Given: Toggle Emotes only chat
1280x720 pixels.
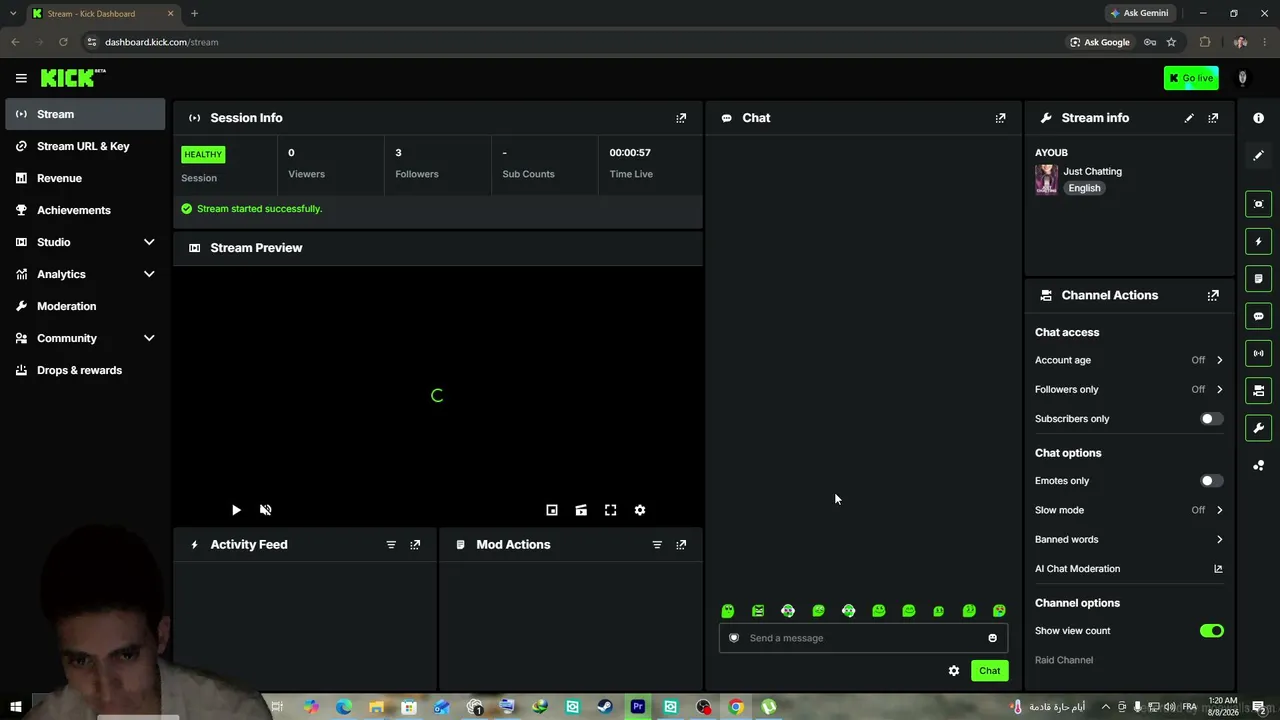Looking at the screenshot, I should click(x=1211, y=481).
